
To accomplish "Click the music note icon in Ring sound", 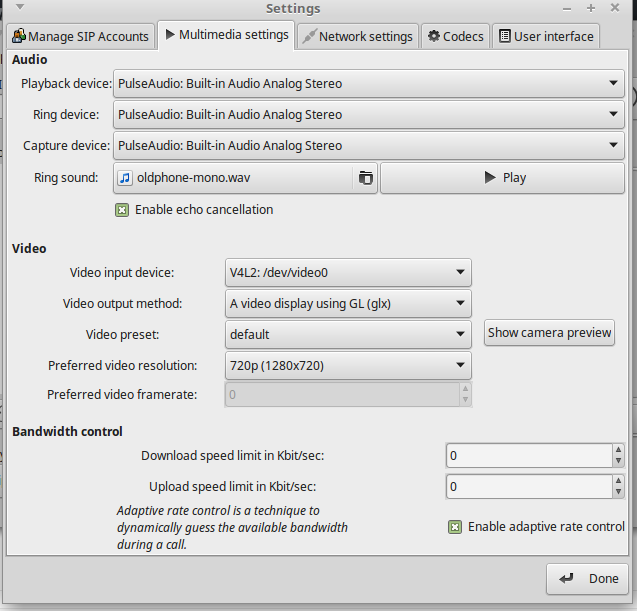I will point(126,178).
